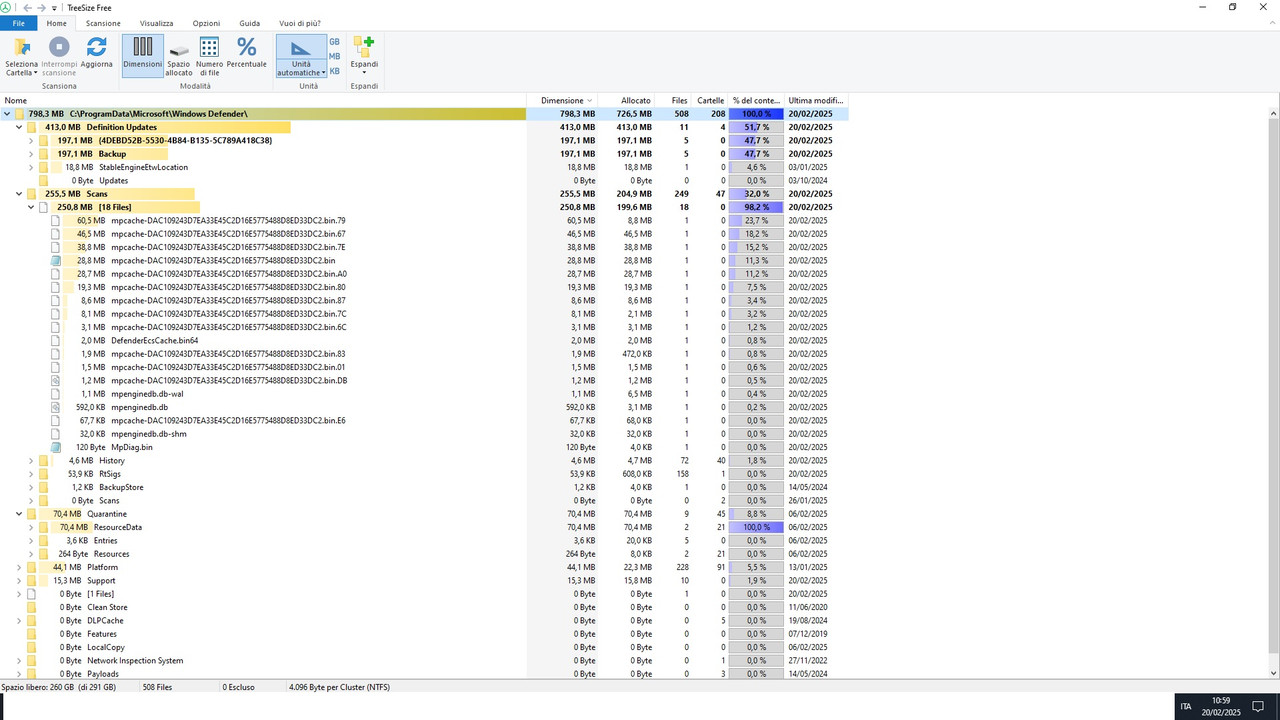Open Espandi dropdown arrow

coord(364,72)
